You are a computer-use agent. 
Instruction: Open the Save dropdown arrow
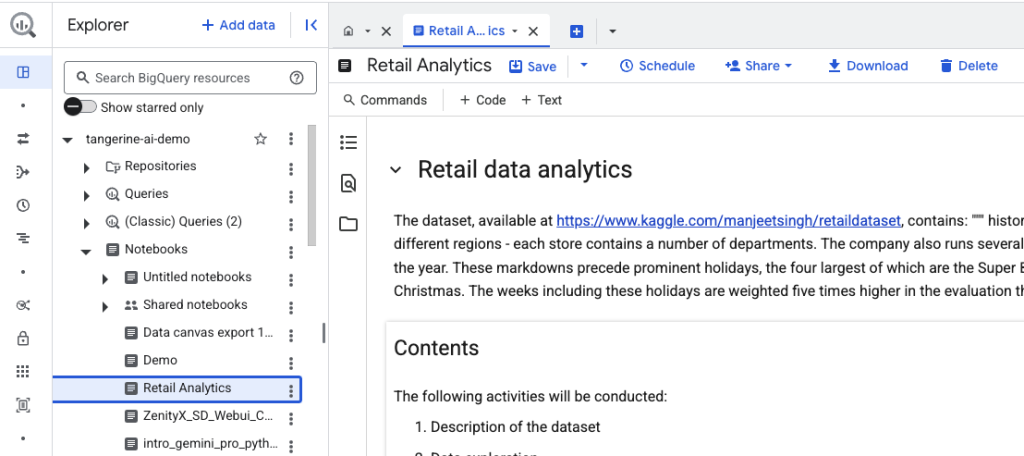tap(584, 65)
